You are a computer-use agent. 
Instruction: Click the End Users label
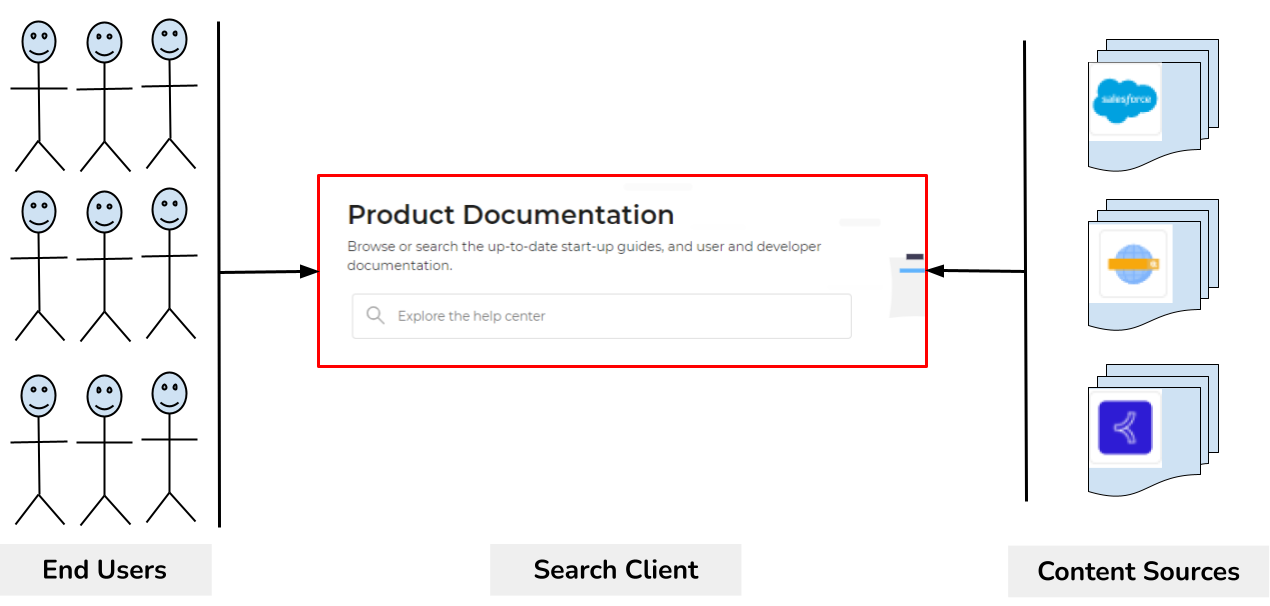[x=105, y=570]
